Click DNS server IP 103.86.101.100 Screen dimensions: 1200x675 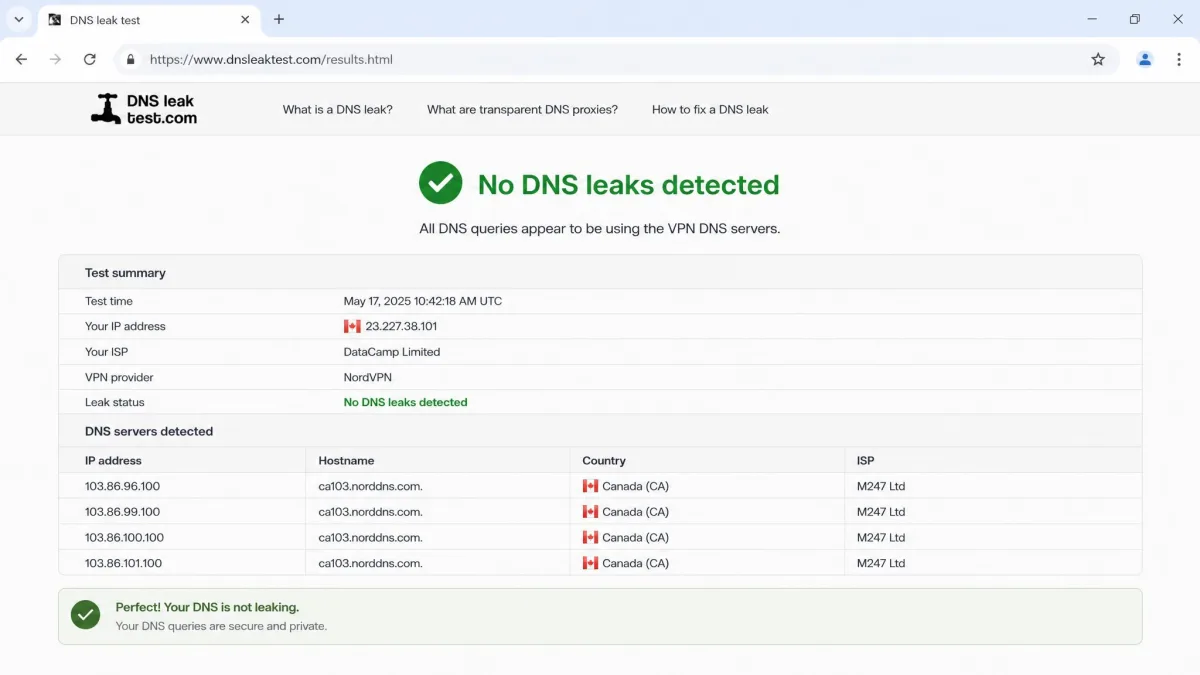coord(123,563)
